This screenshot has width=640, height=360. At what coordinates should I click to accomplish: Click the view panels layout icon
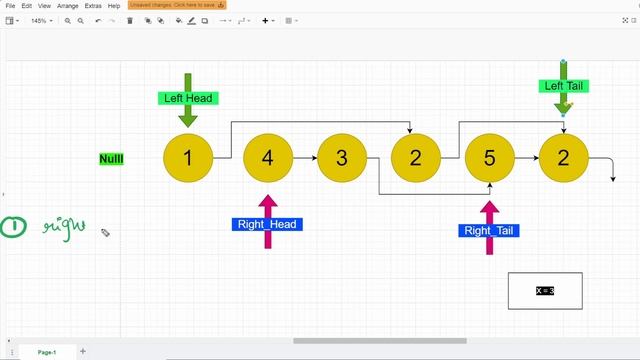click(x=12, y=21)
